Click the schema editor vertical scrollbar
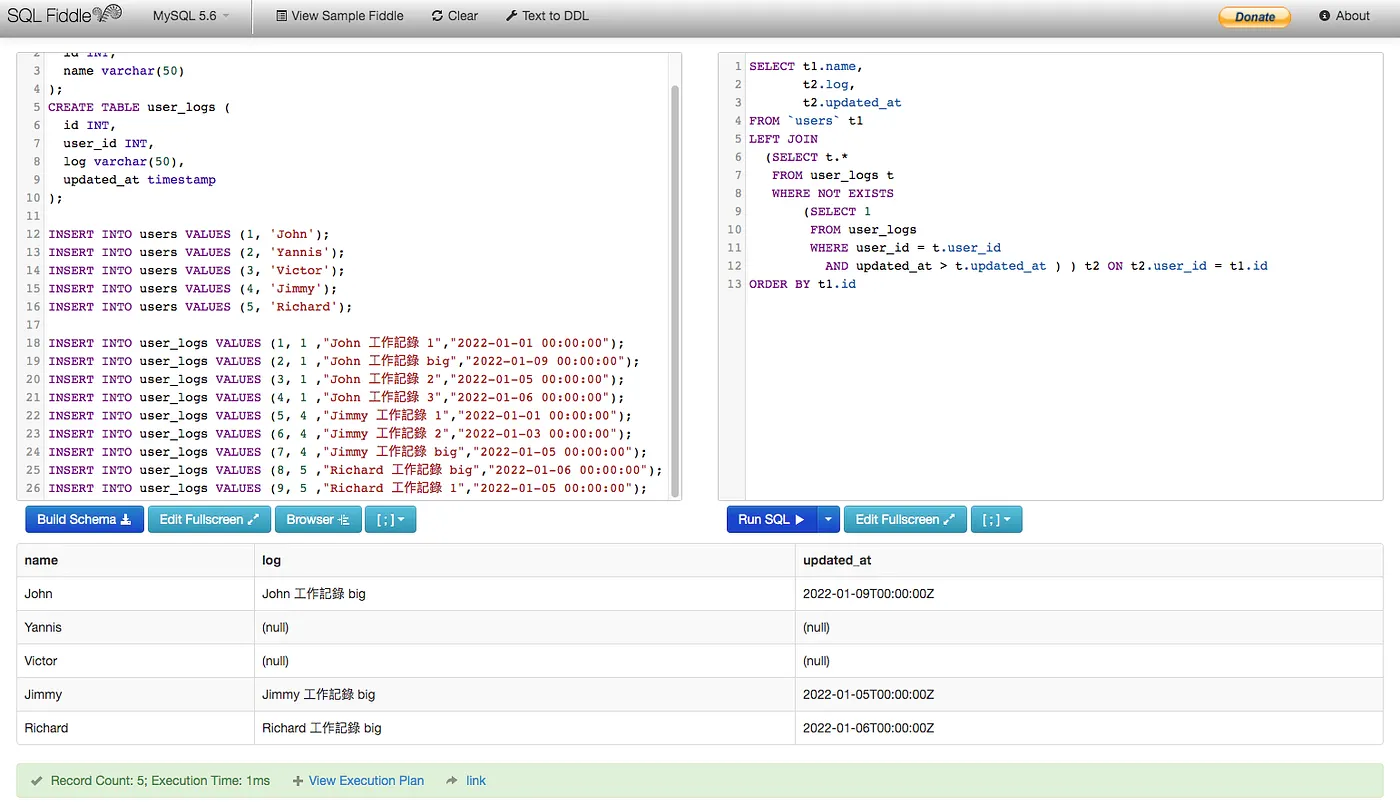Screen dimensions: 1400x808 point(675,290)
